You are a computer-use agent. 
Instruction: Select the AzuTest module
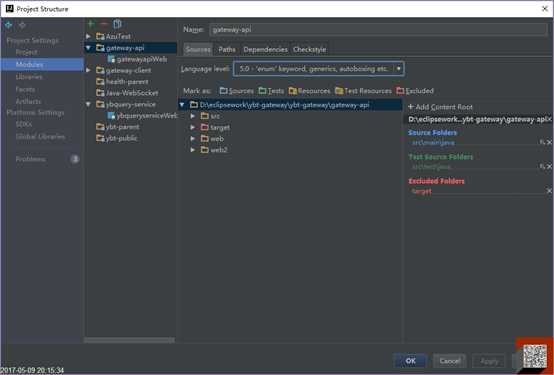click(x=118, y=36)
